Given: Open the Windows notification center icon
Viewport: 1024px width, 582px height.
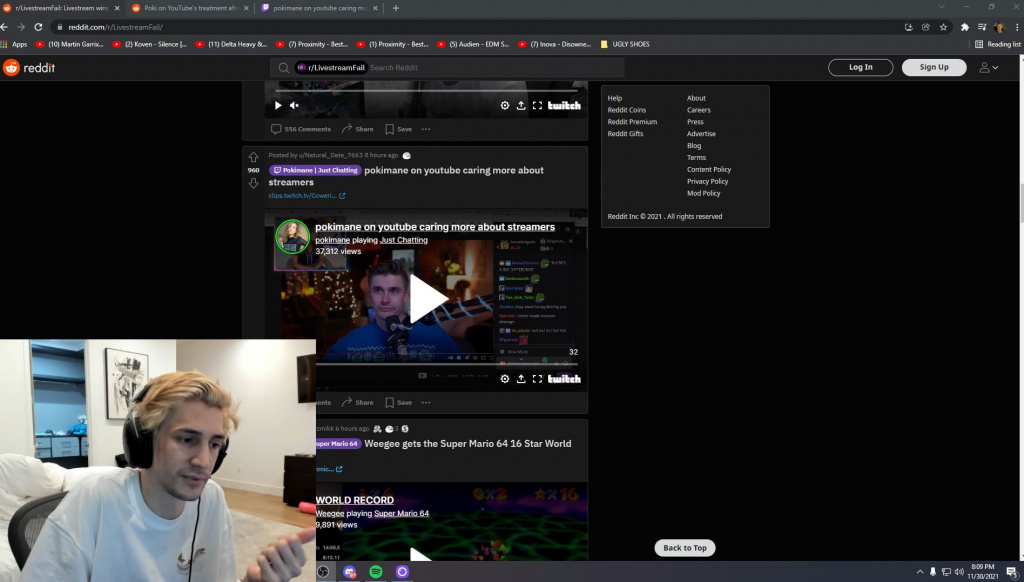Looking at the screenshot, I should 1012,572.
